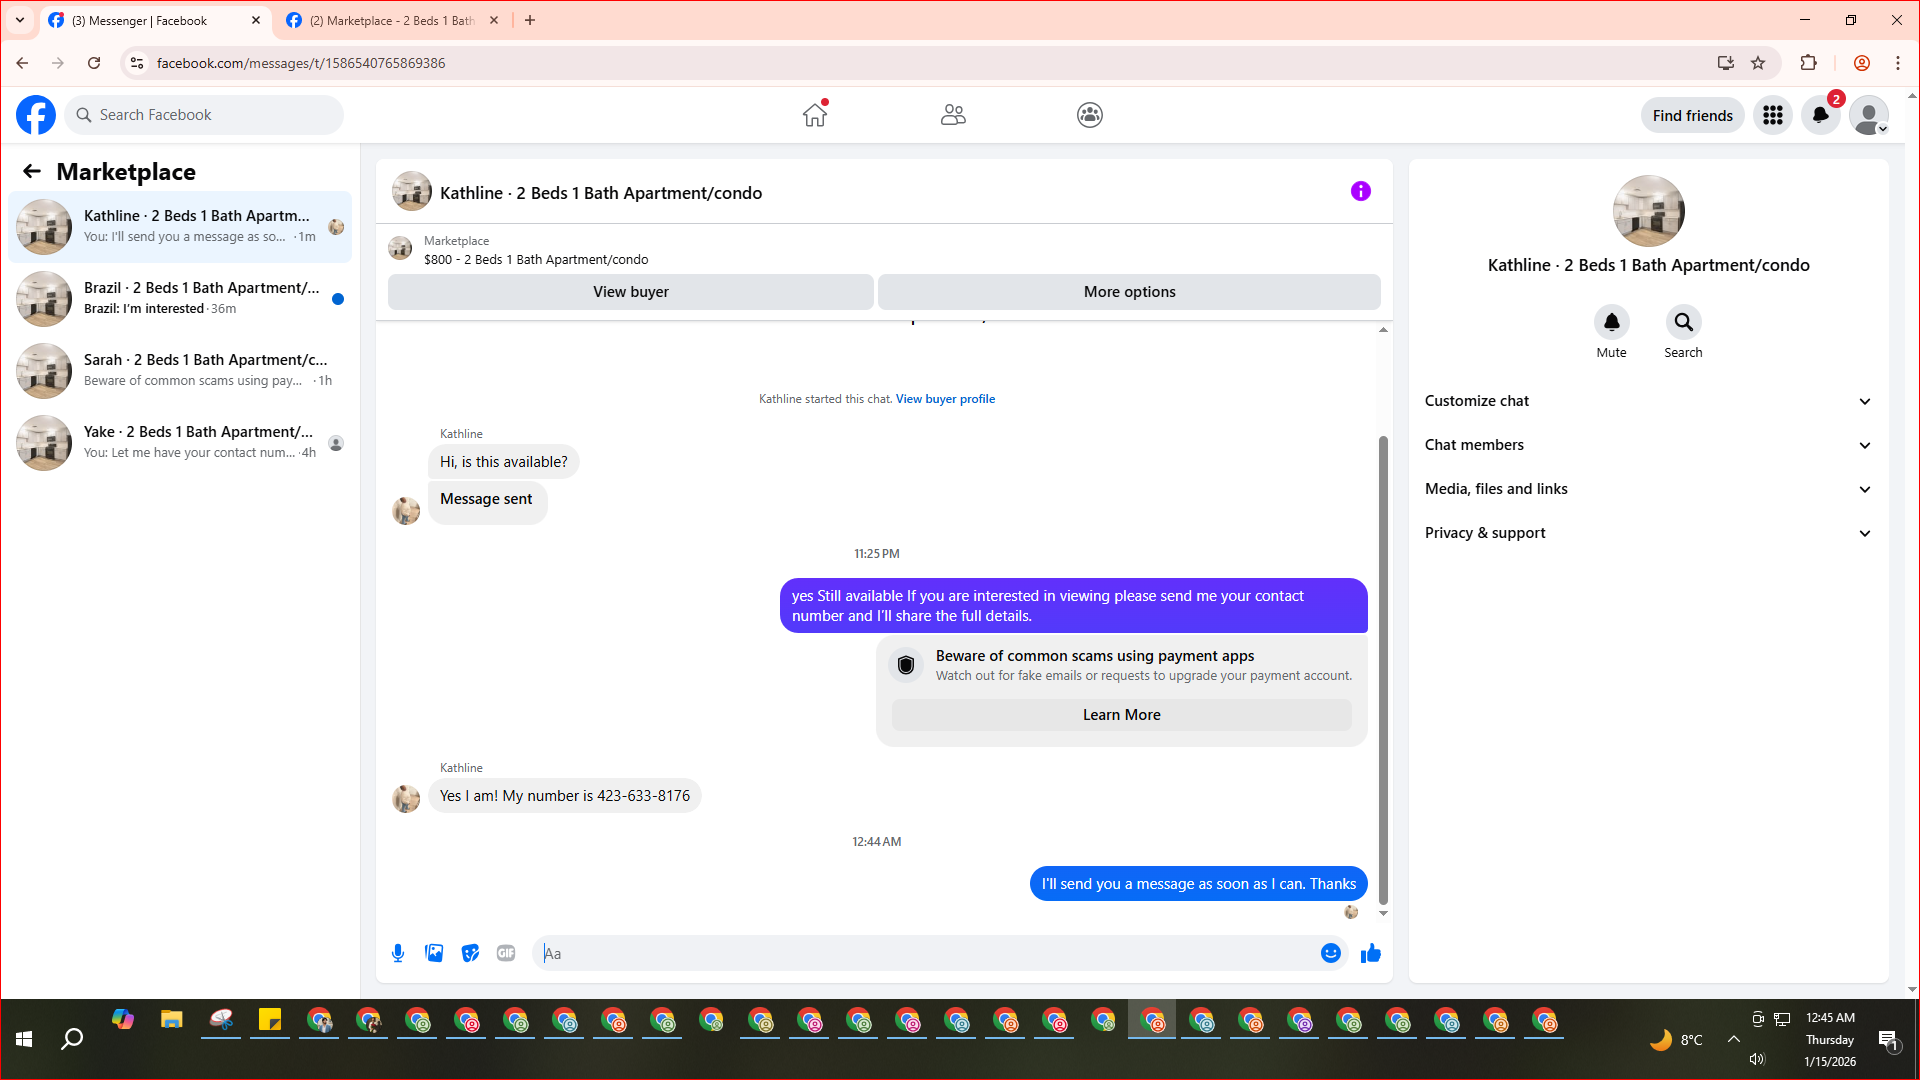The height and width of the screenshot is (1080, 1920).
Task: Open the emoji picker in message box
Action: pos(1330,953)
